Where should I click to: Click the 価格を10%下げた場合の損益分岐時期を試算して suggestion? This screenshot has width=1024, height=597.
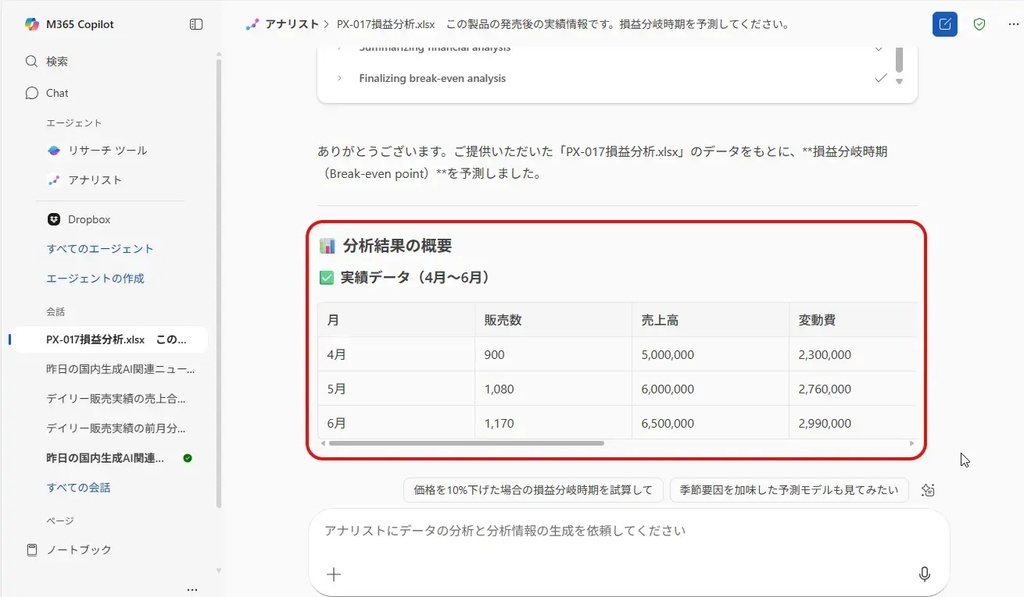[x=533, y=490]
